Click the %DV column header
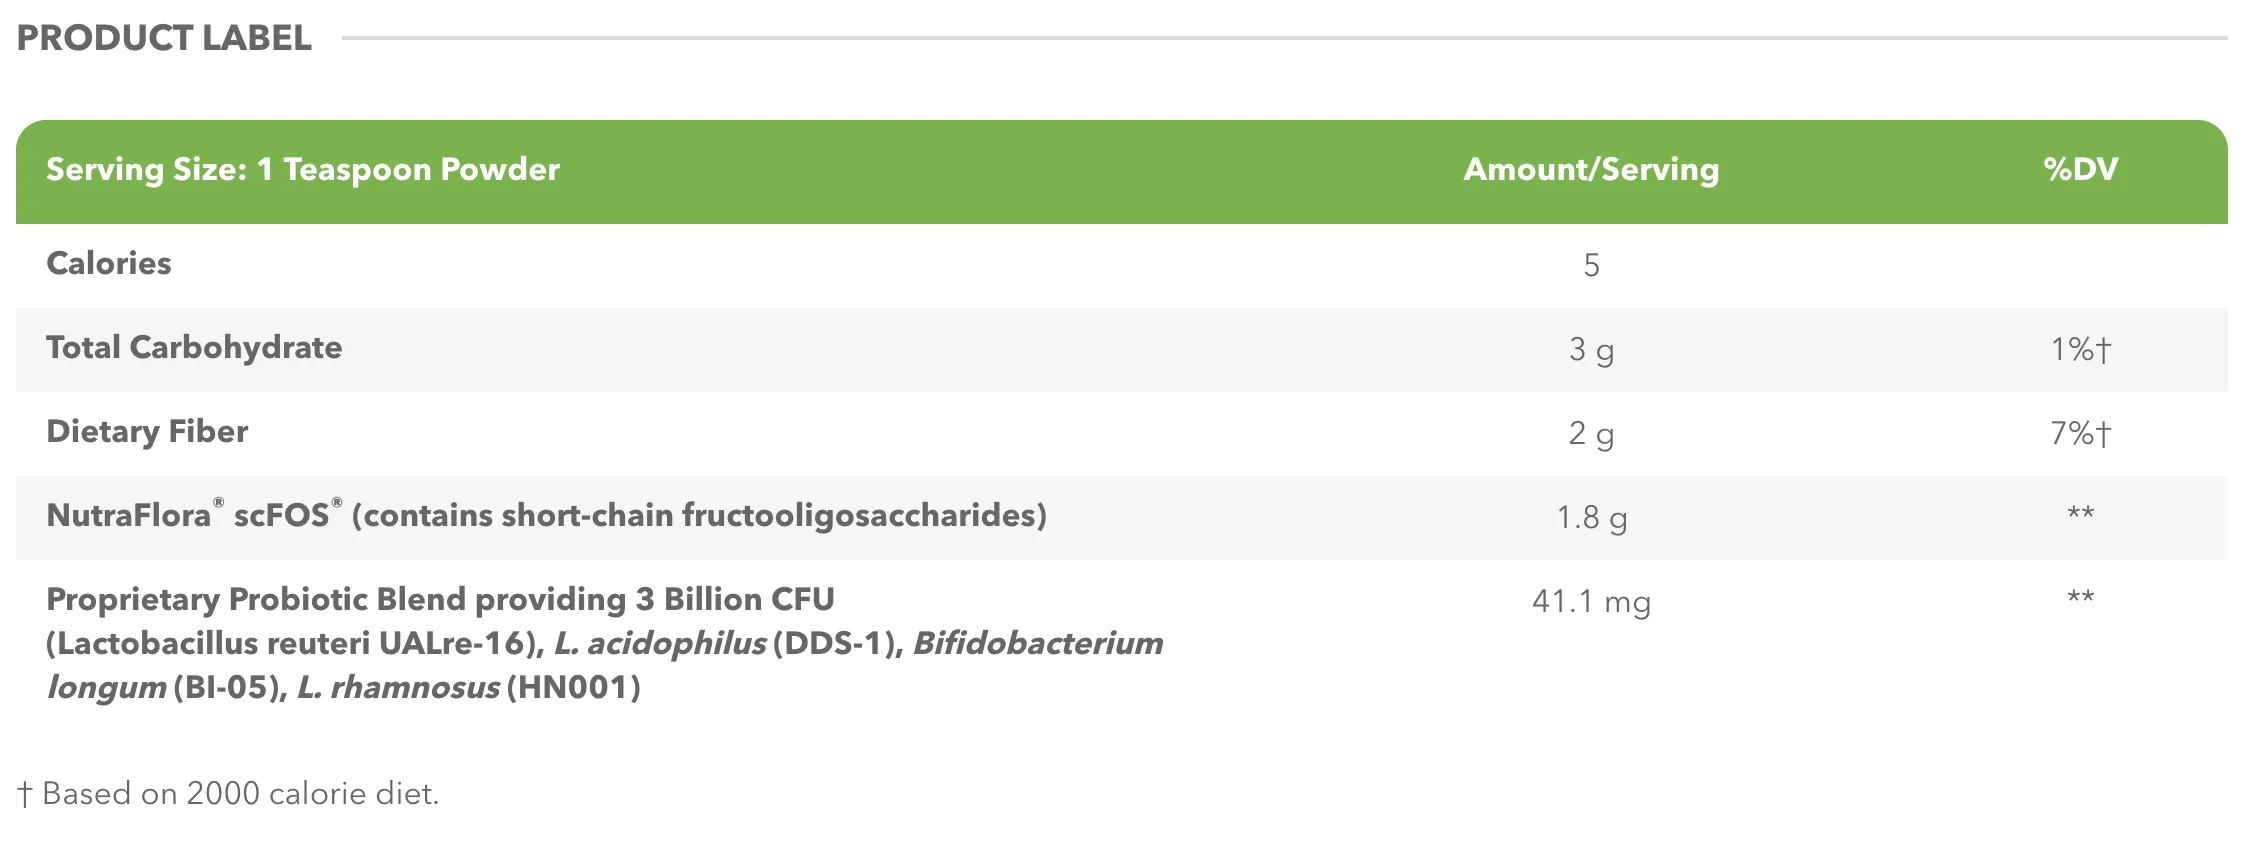The width and height of the screenshot is (2252, 848). click(2081, 169)
